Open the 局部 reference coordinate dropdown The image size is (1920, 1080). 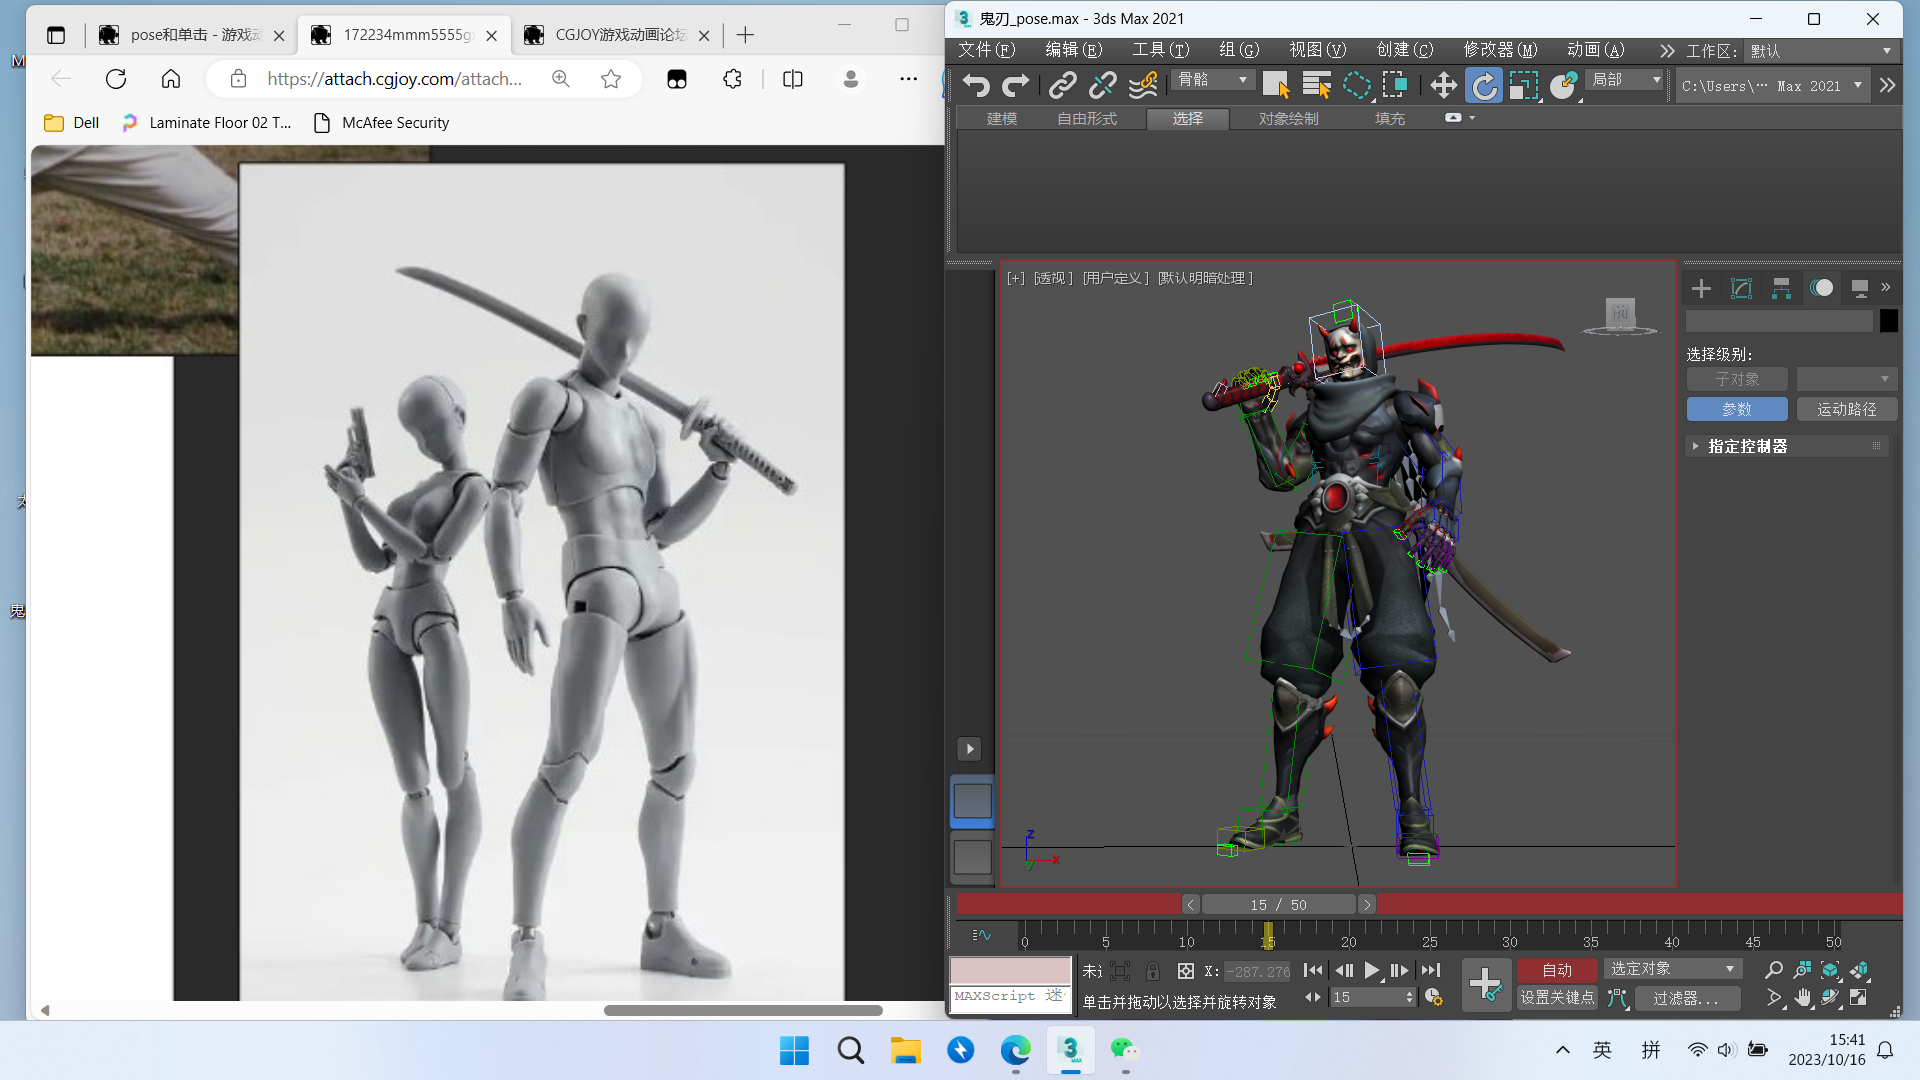(x=1626, y=80)
